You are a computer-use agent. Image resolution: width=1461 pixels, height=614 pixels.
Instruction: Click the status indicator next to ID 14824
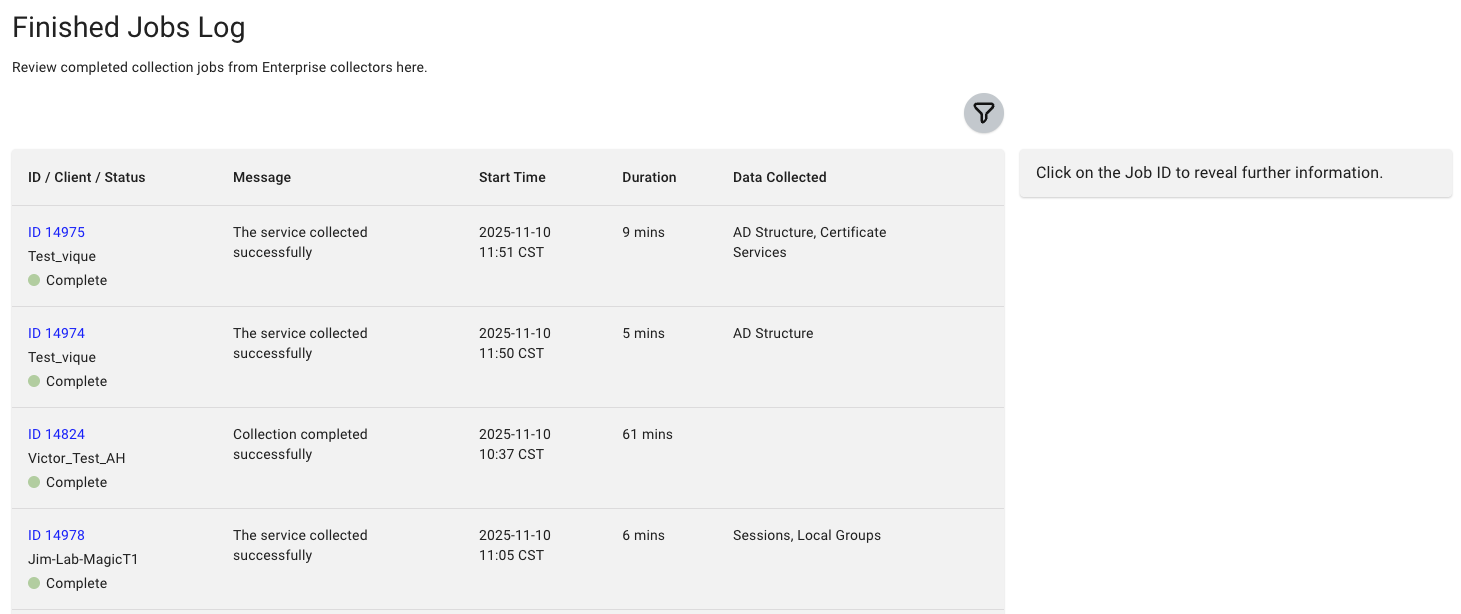point(33,482)
